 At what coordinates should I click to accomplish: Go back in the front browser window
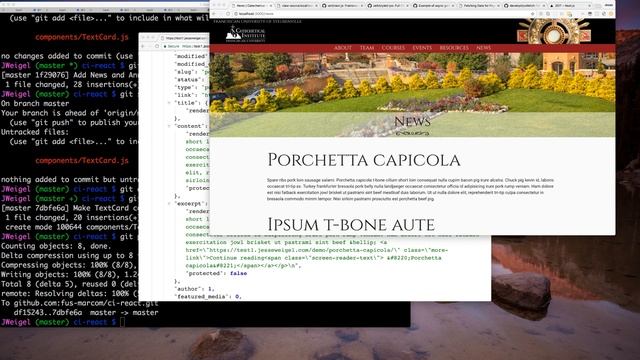(x=214, y=14)
